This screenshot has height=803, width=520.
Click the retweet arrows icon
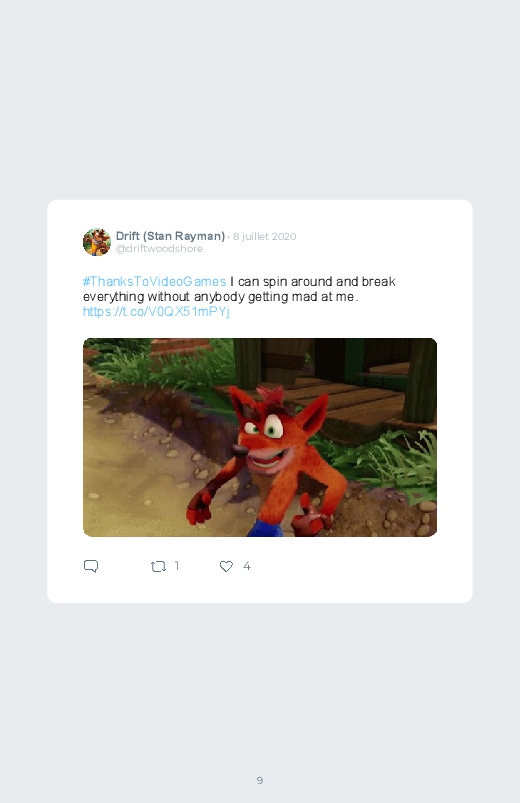coord(158,566)
